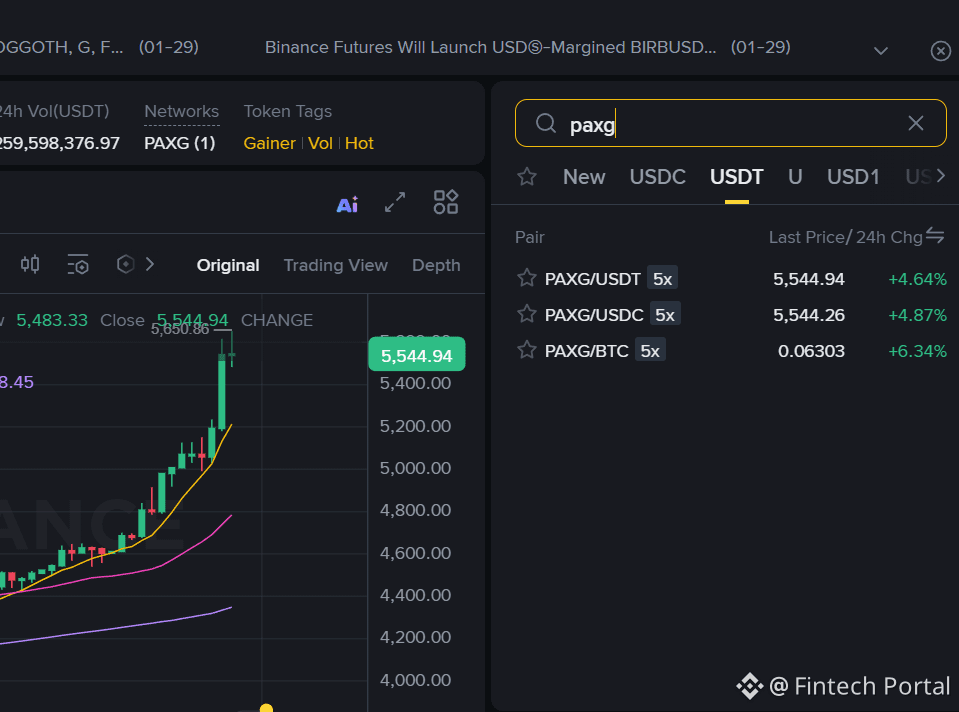Open chart display settings icon

[78, 264]
